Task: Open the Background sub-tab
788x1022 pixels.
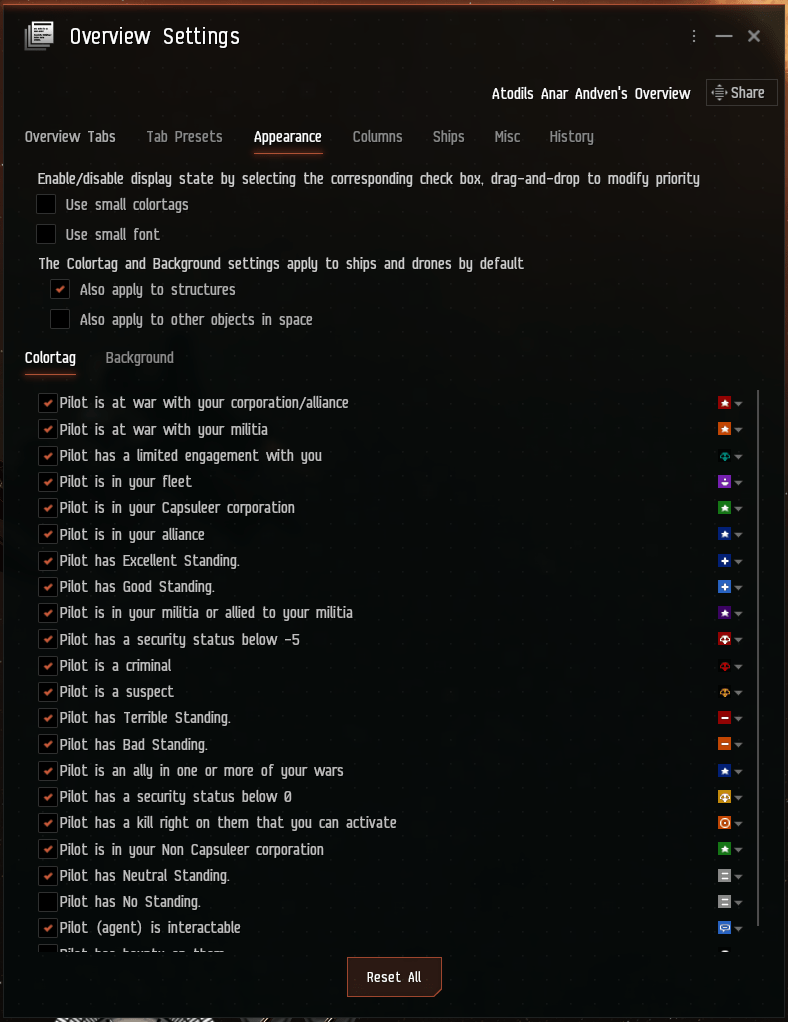Action: (139, 357)
